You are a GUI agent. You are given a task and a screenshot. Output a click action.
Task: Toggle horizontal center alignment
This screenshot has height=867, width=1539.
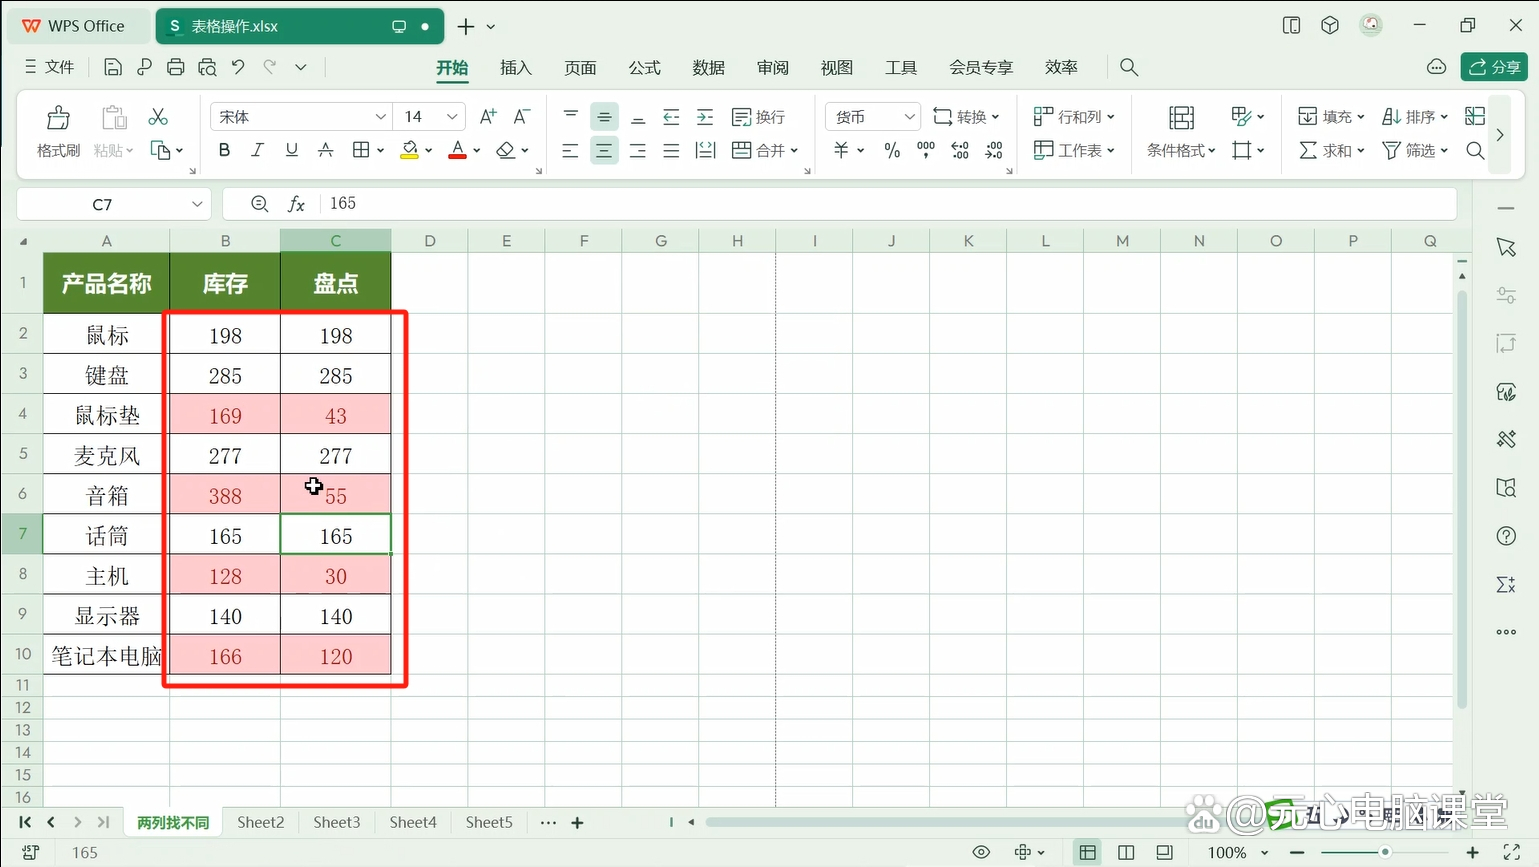[x=604, y=150]
